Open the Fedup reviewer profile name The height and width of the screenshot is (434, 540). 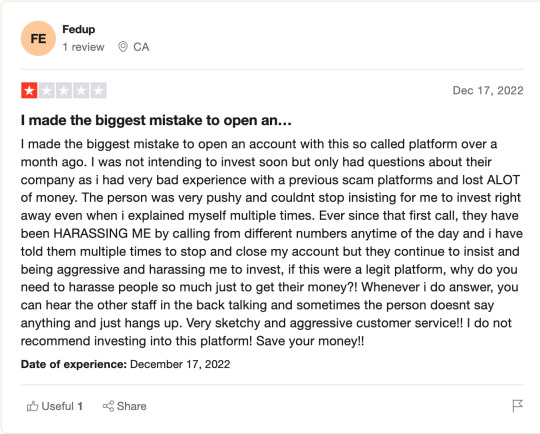click(x=79, y=29)
